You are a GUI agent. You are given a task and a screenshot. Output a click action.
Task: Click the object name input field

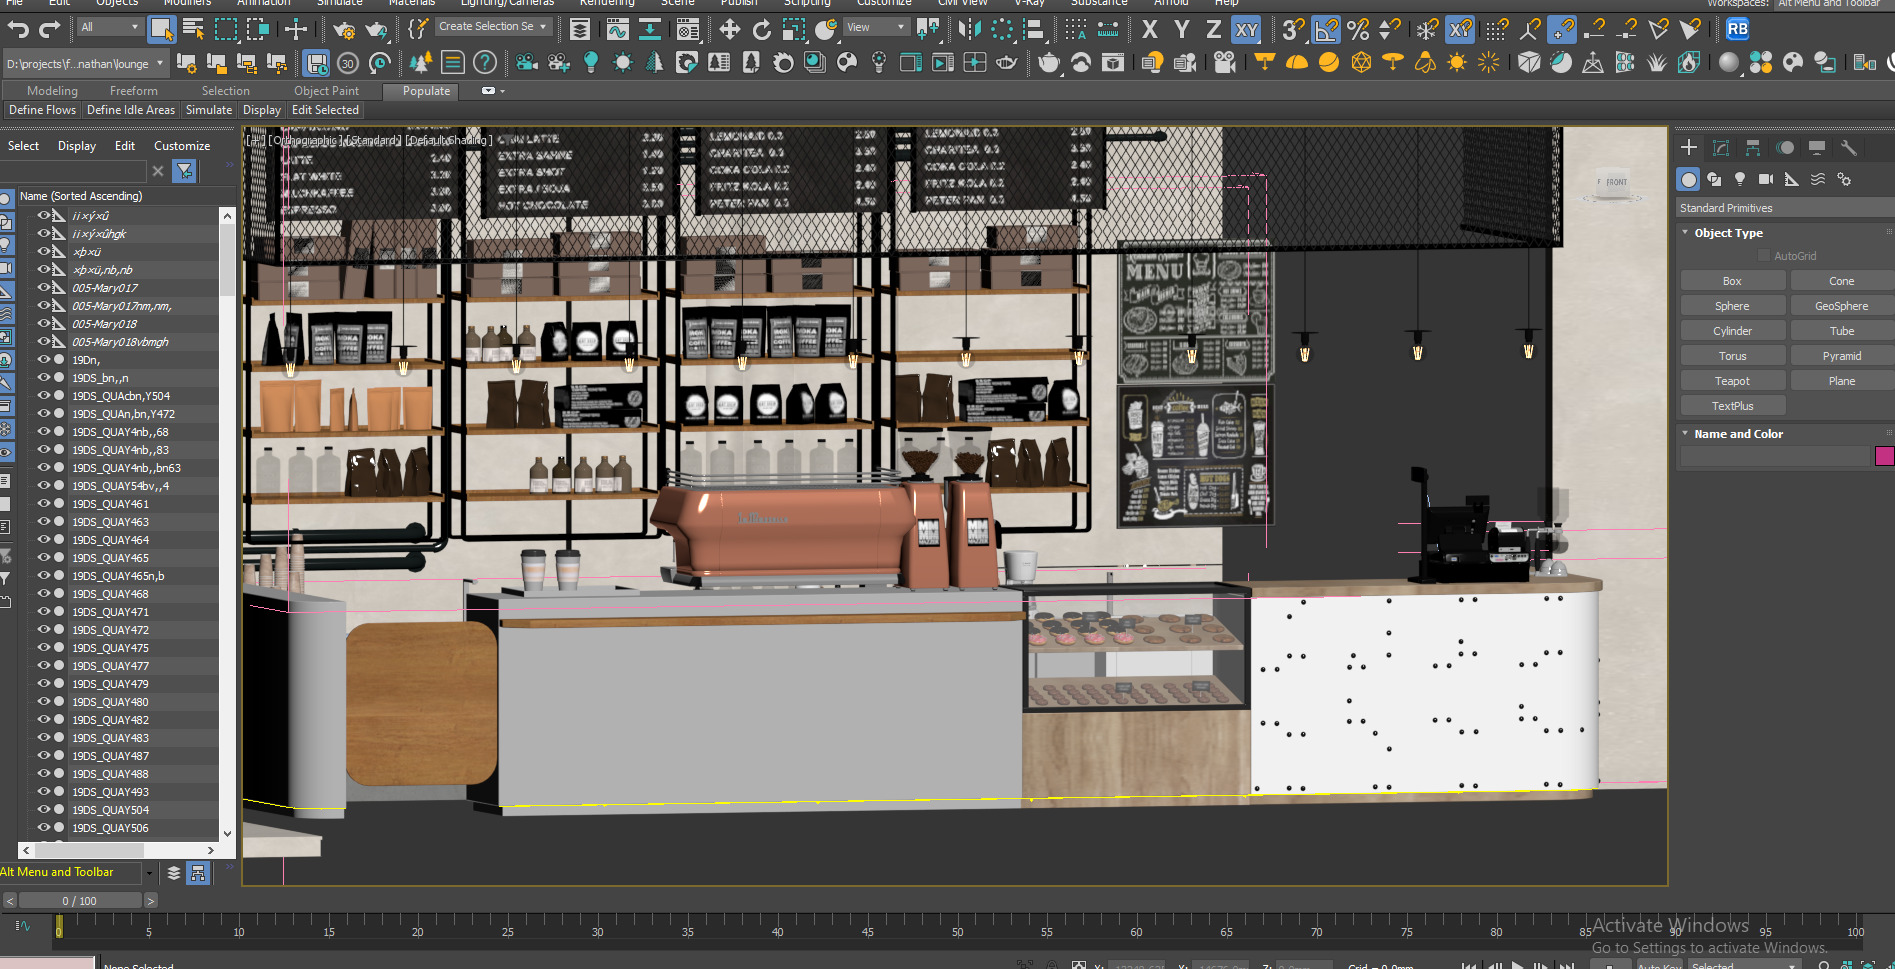click(1775, 457)
